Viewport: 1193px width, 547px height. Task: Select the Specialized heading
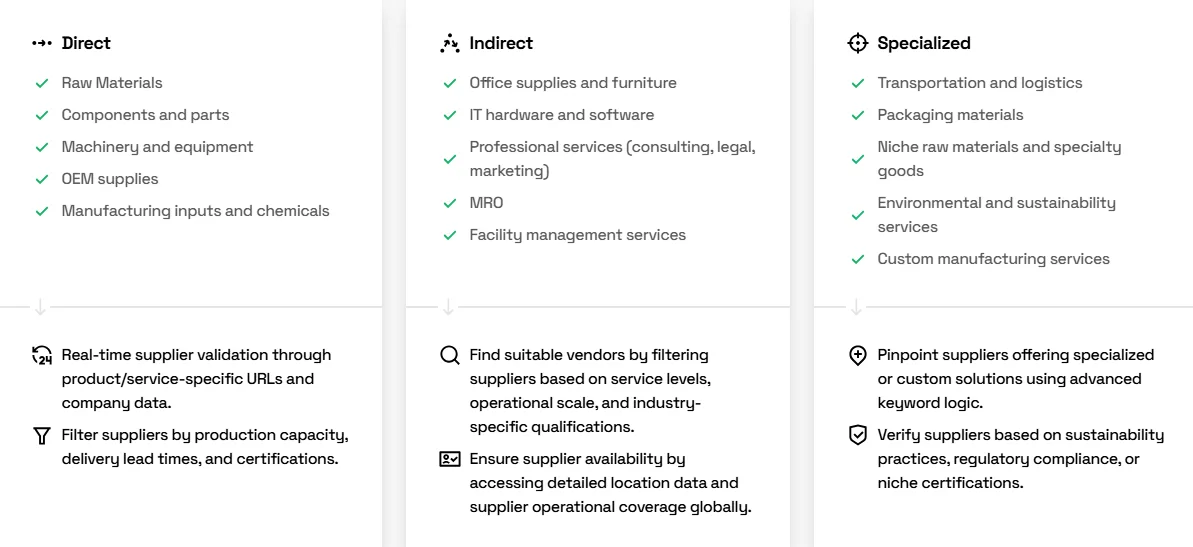pyautogui.click(x=924, y=43)
